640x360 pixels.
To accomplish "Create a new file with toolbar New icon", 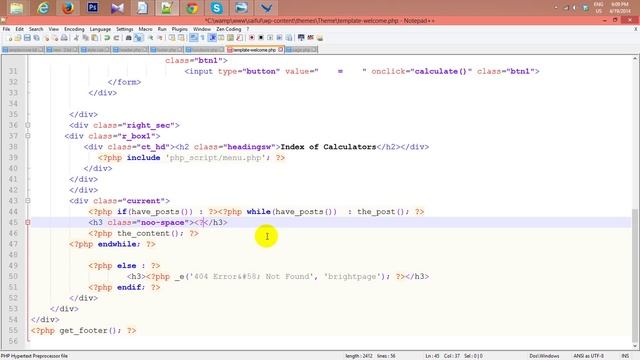I will [9, 38].
